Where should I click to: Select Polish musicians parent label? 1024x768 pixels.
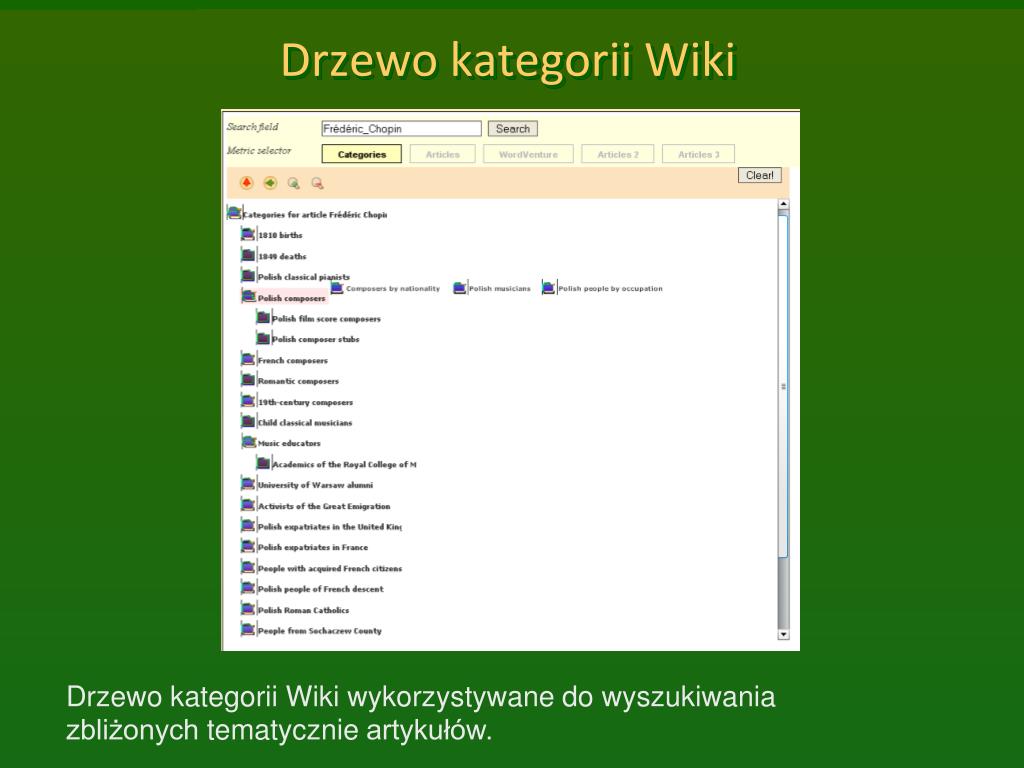pyautogui.click(x=500, y=288)
